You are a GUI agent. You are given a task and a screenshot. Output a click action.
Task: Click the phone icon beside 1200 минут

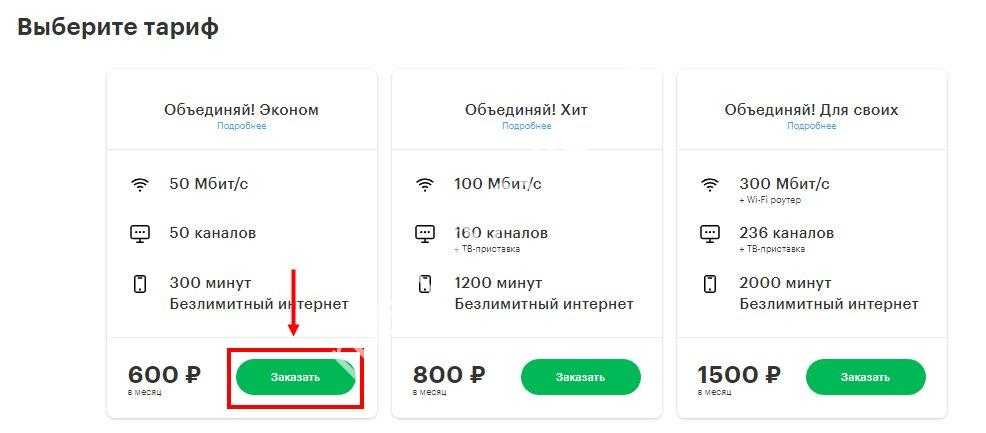[425, 284]
